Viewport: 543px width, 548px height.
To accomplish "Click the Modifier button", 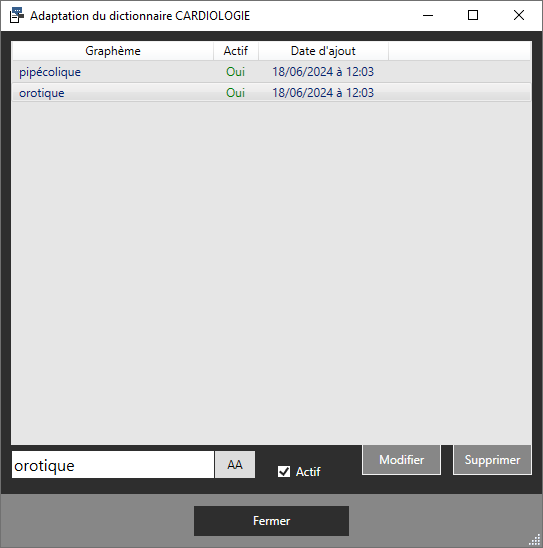I will [x=401, y=460].
